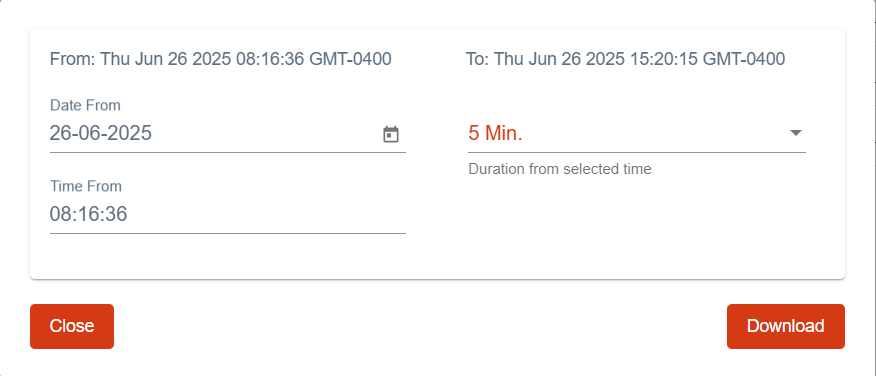This screenshot has width=876, height=376.
Task: Click the Time From field showing 08:16:36
Action: point(227,215)
